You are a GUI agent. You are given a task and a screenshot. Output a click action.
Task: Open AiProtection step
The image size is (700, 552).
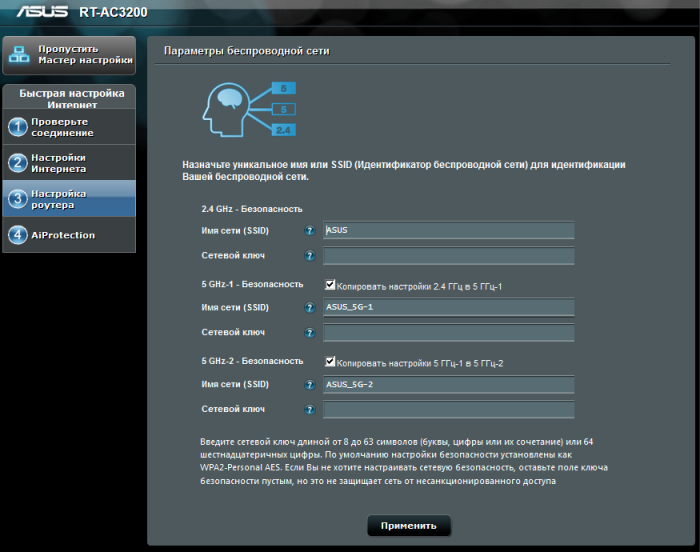coord(69,235)
